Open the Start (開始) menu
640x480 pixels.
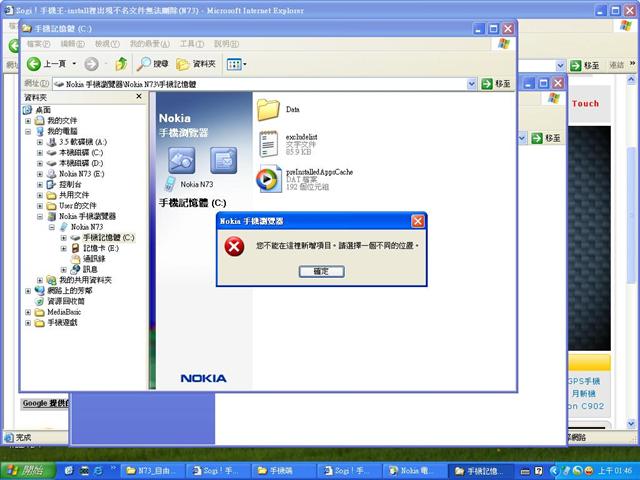coord(28,471)
